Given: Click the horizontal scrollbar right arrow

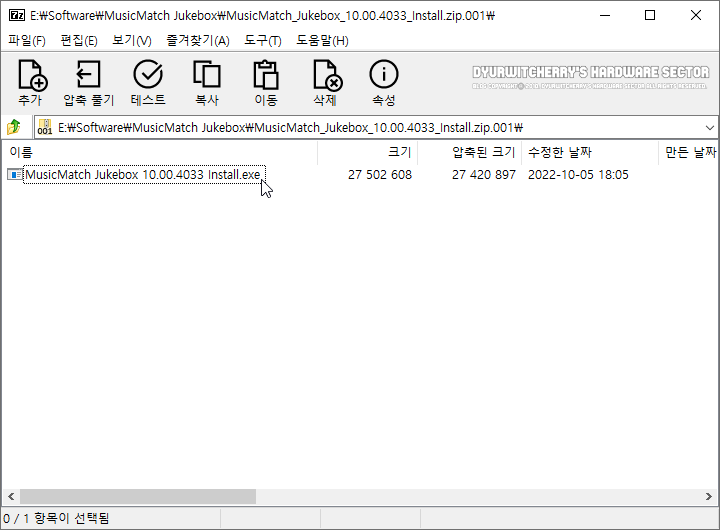Looking at the screenshot, I should pos(709,496).
